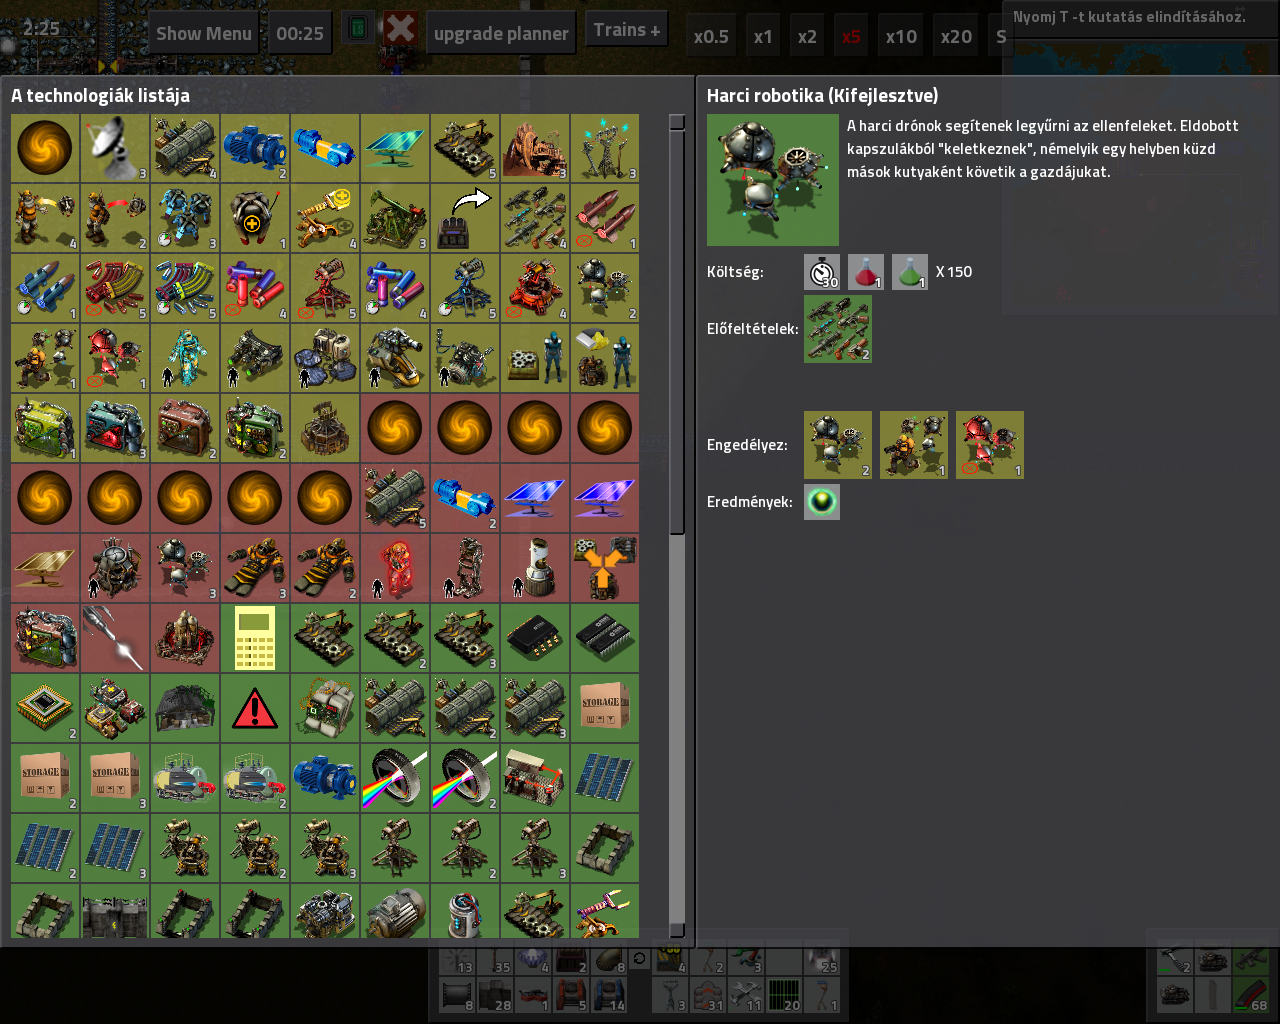Click the green science pack cost icon
The width and height of the screenshot is (1280, 1024).
pos(910,272)
